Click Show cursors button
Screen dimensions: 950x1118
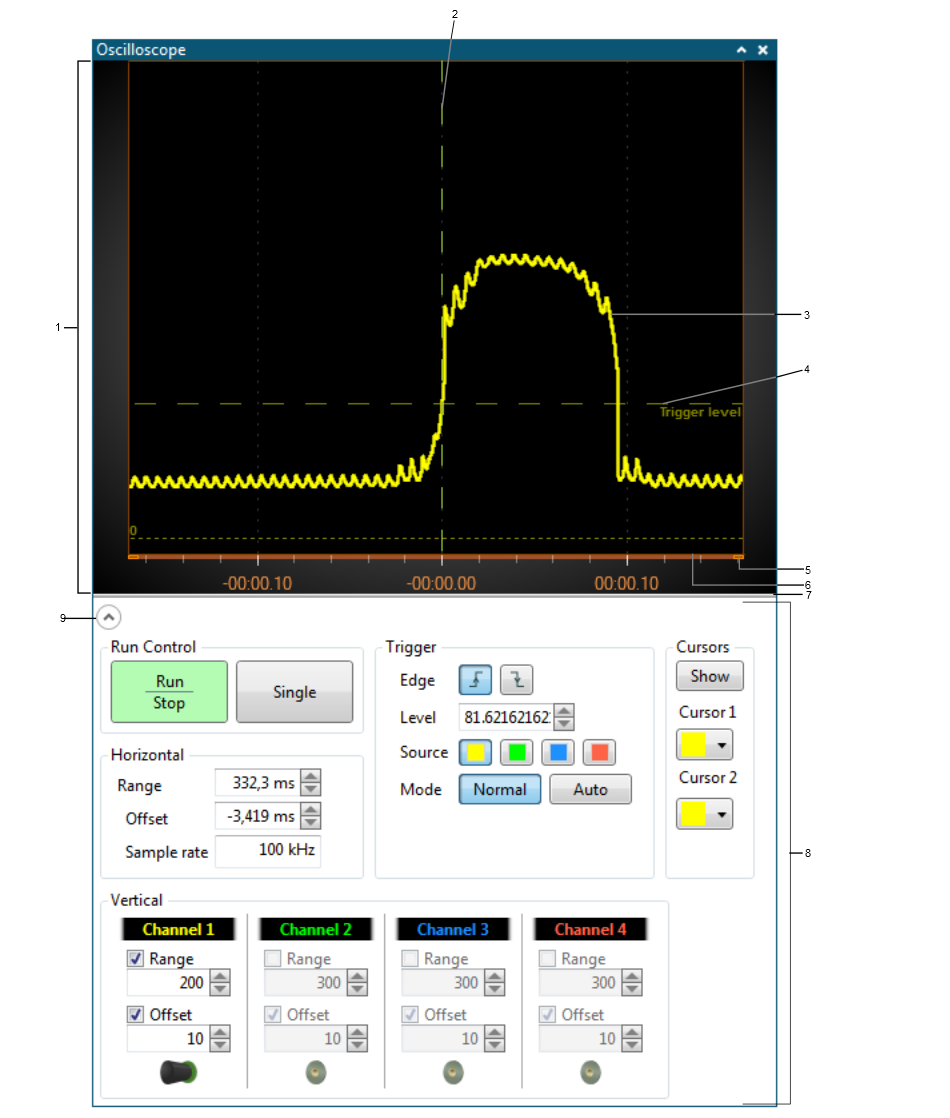point(709,676)
